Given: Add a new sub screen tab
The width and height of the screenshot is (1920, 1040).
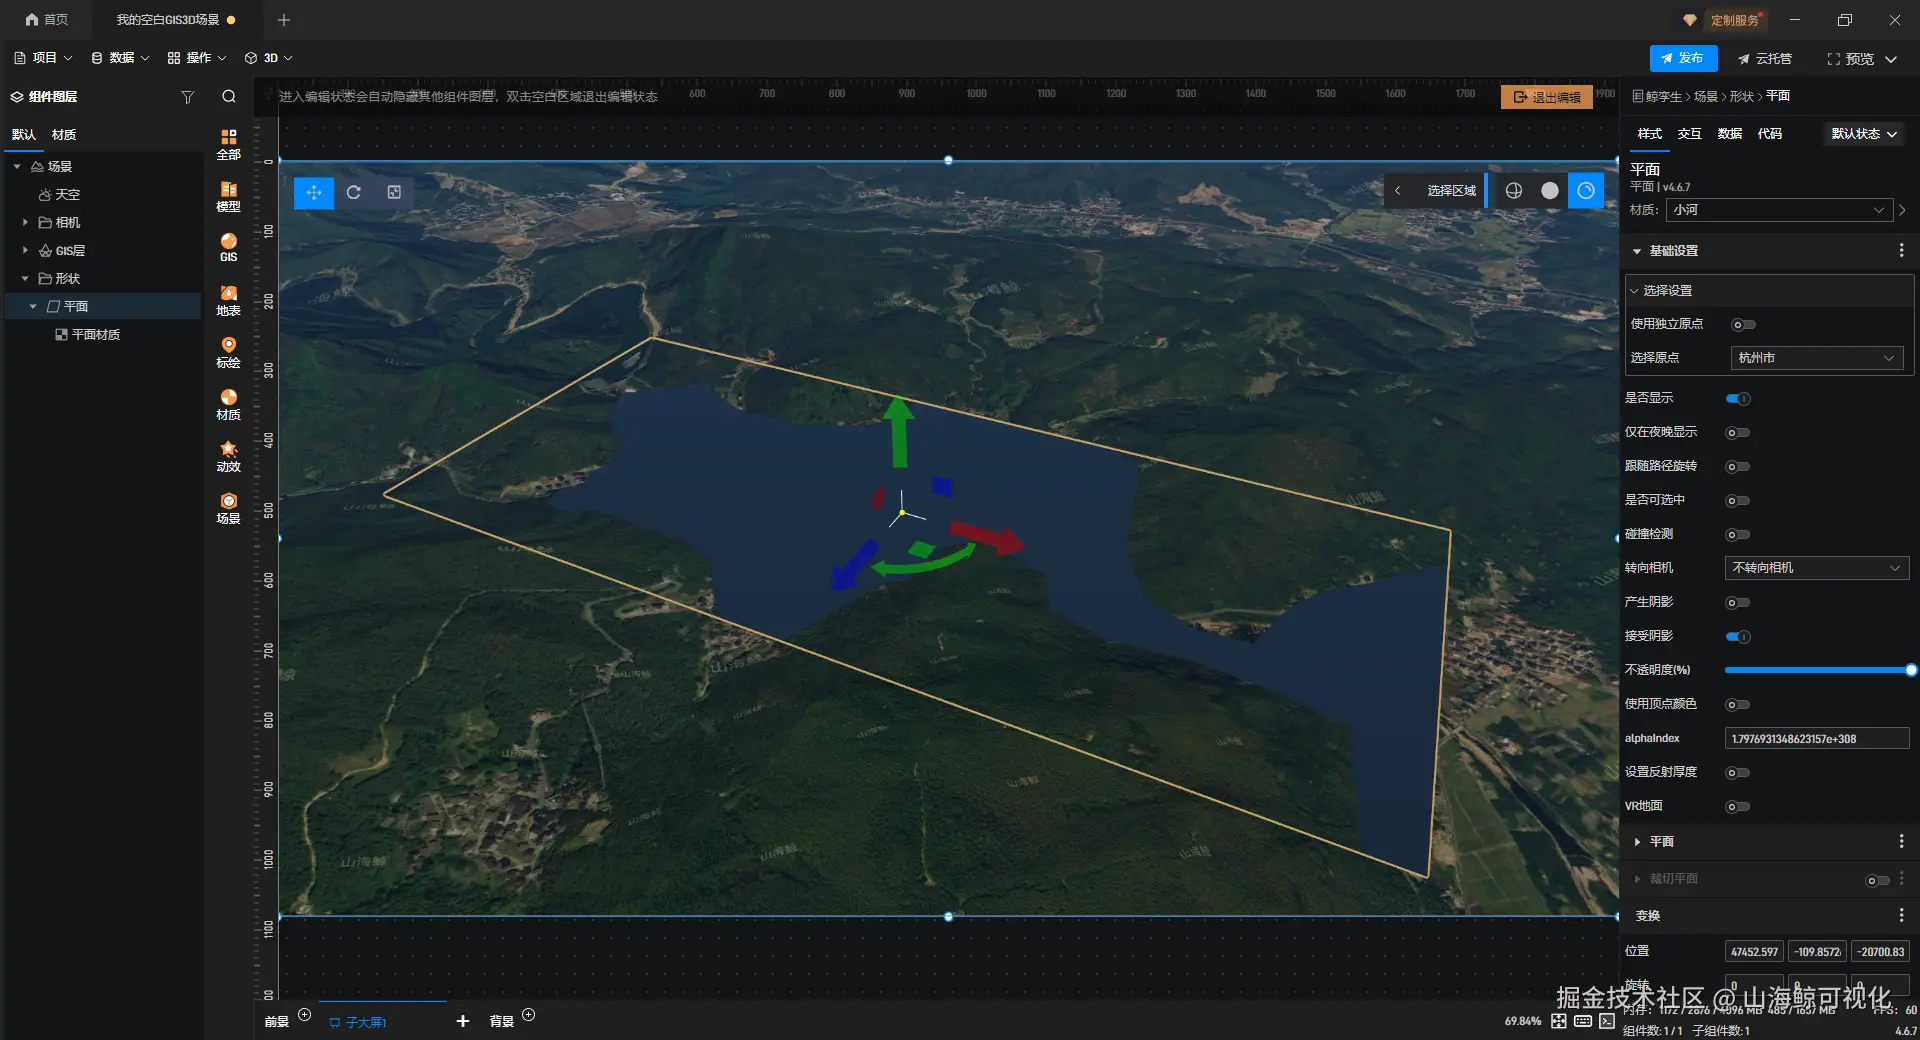Looking at the screenshot, I should coord(462,1021).
